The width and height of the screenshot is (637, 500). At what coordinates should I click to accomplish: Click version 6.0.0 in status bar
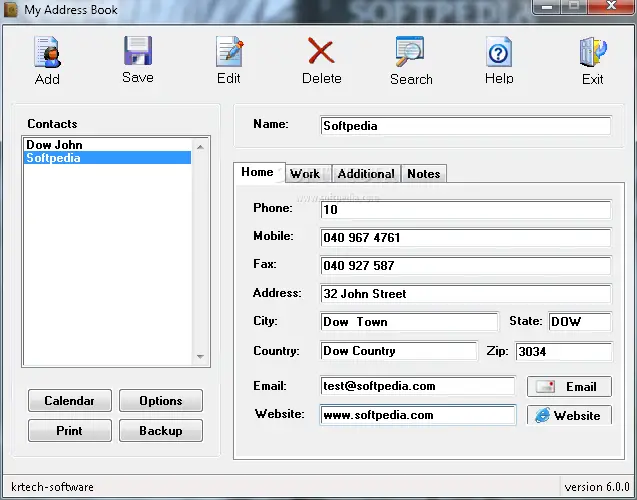(x=597, y=487)
